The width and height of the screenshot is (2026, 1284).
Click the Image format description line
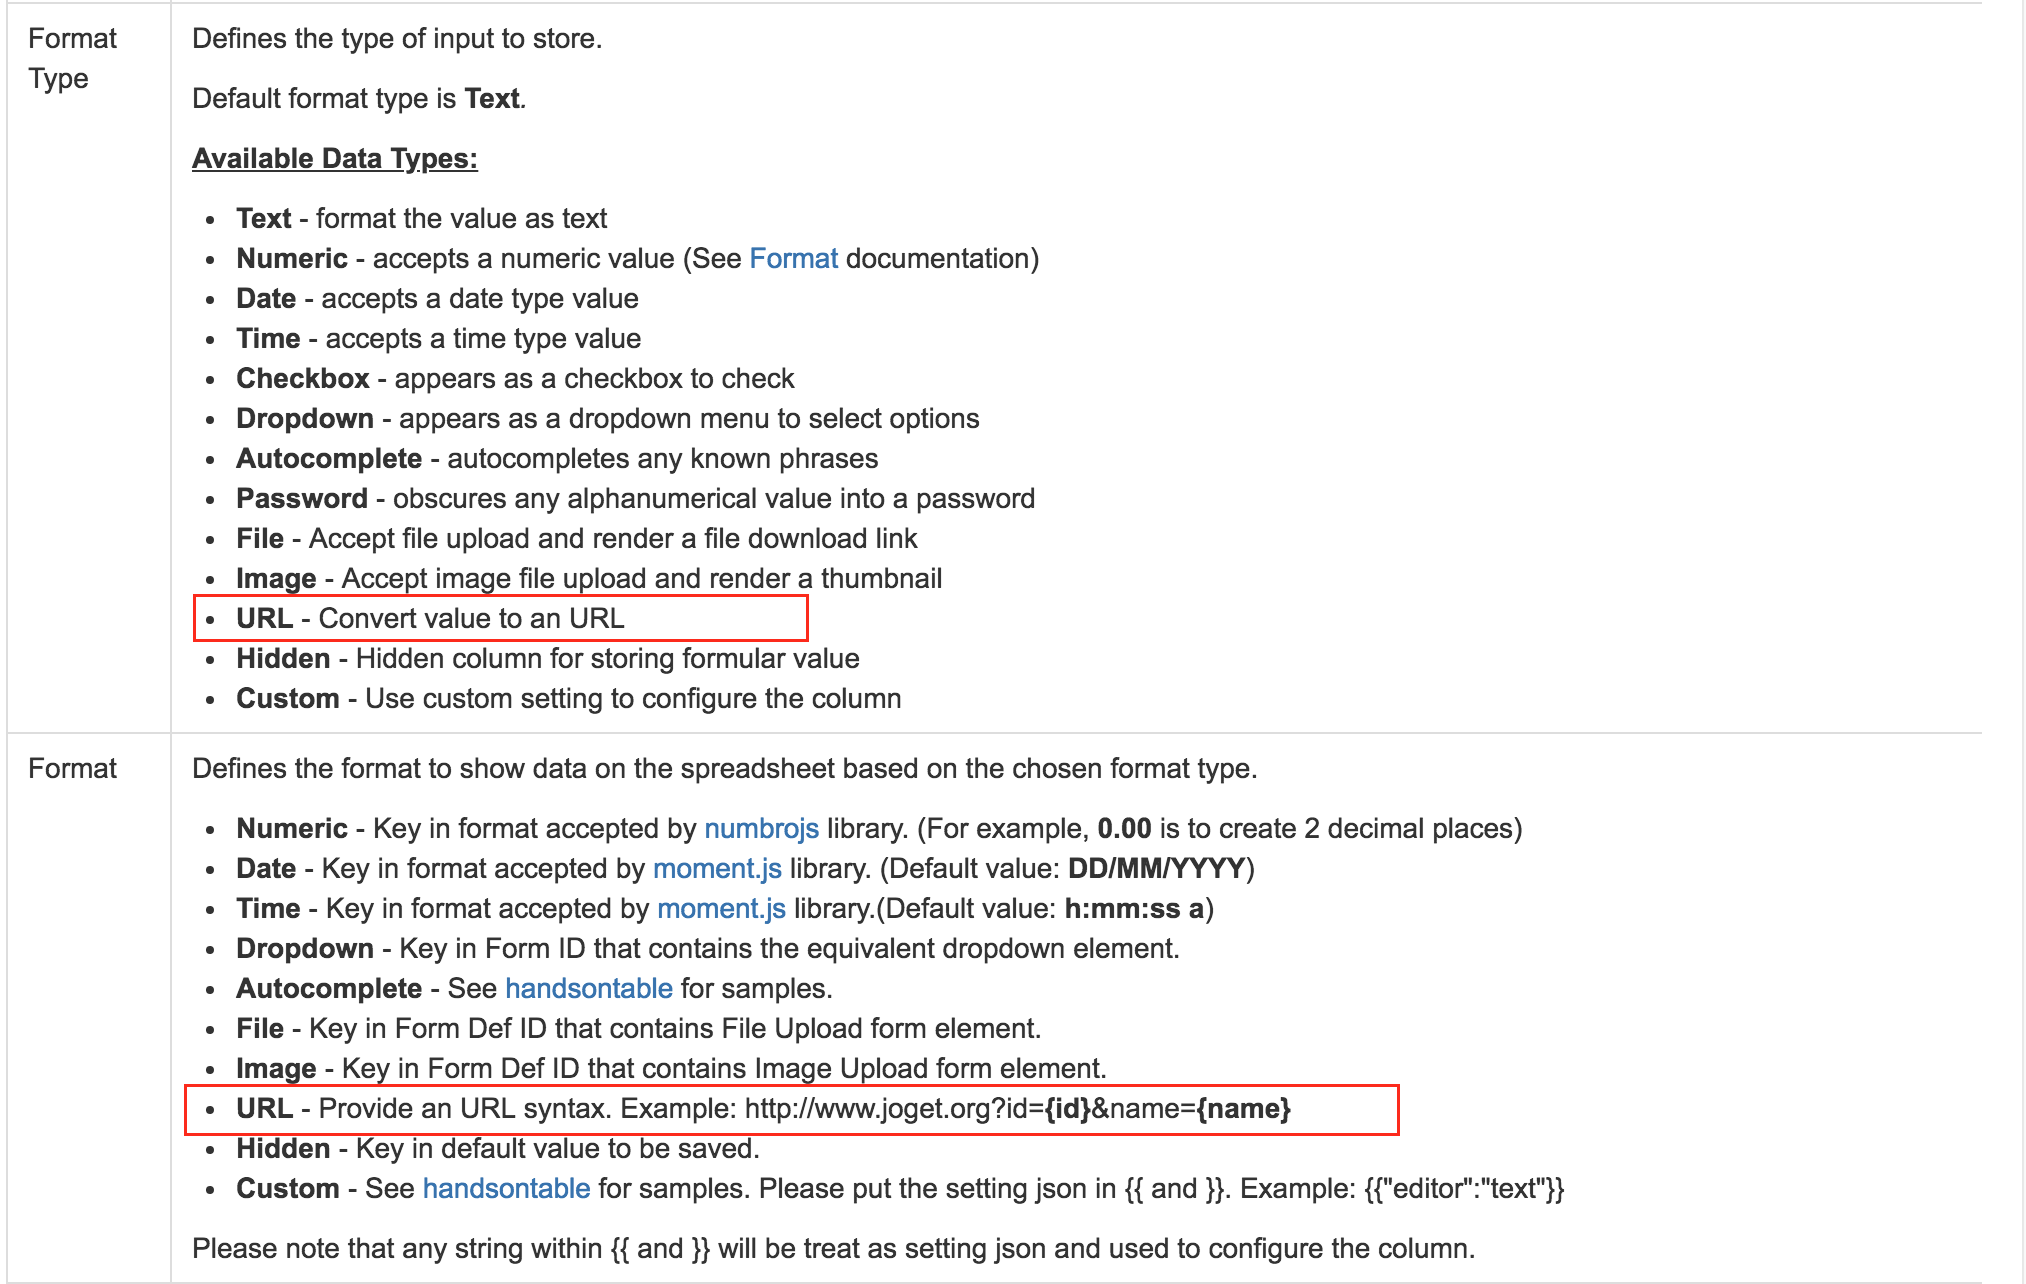tap(670, 1068)
